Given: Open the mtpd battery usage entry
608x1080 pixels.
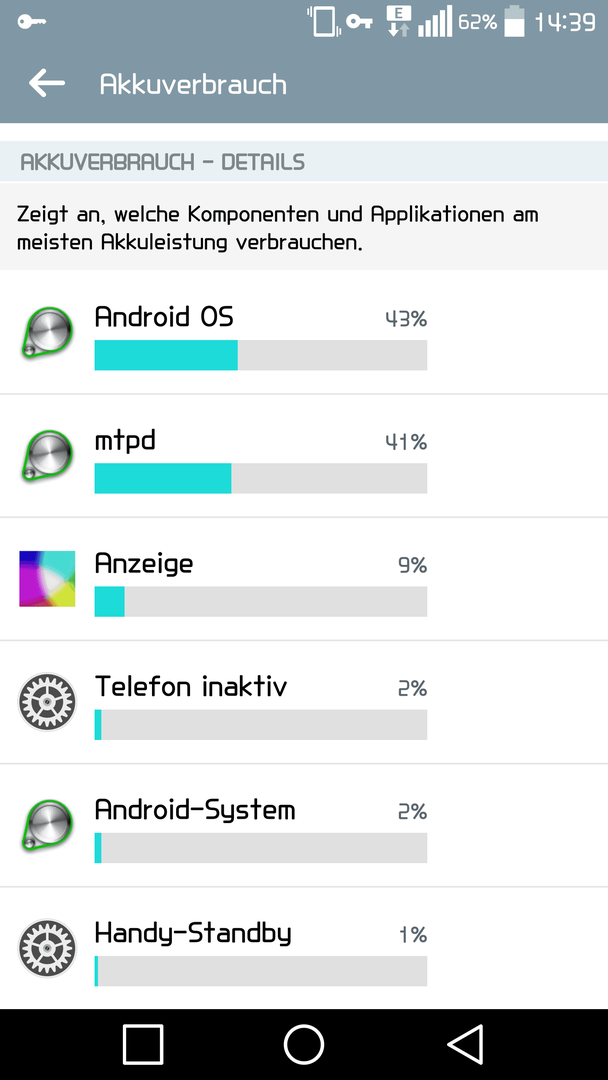Looking at the screenshot, I should pyautogui.click(x=304, y=456).
